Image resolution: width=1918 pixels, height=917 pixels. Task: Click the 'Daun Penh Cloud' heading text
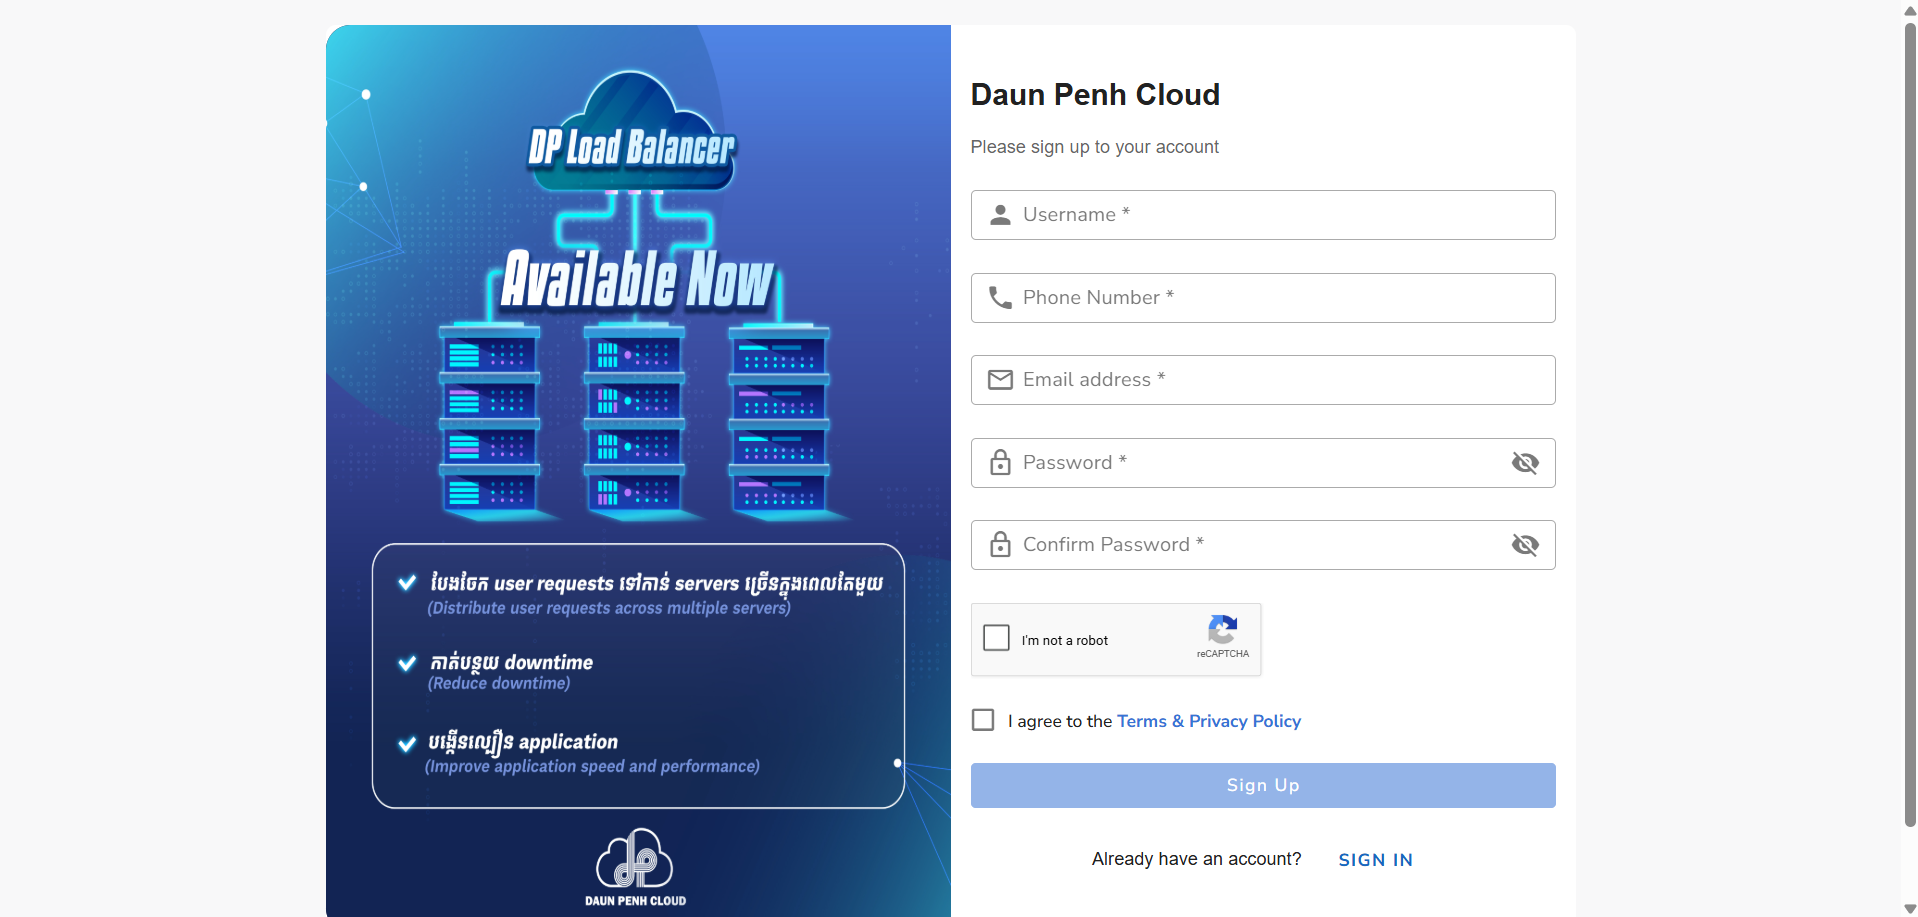(x=1095, y=94)
